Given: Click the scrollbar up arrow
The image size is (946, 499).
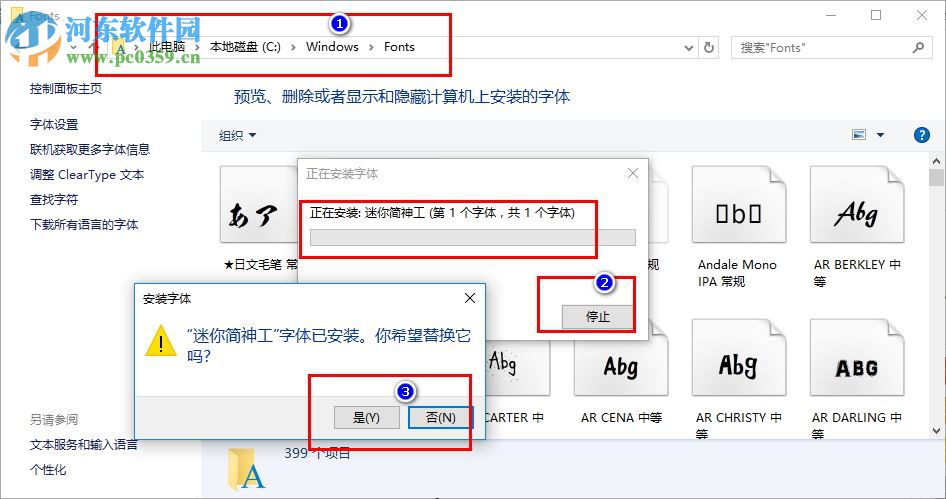Looking at the screenshot, I should pos(936,161).
